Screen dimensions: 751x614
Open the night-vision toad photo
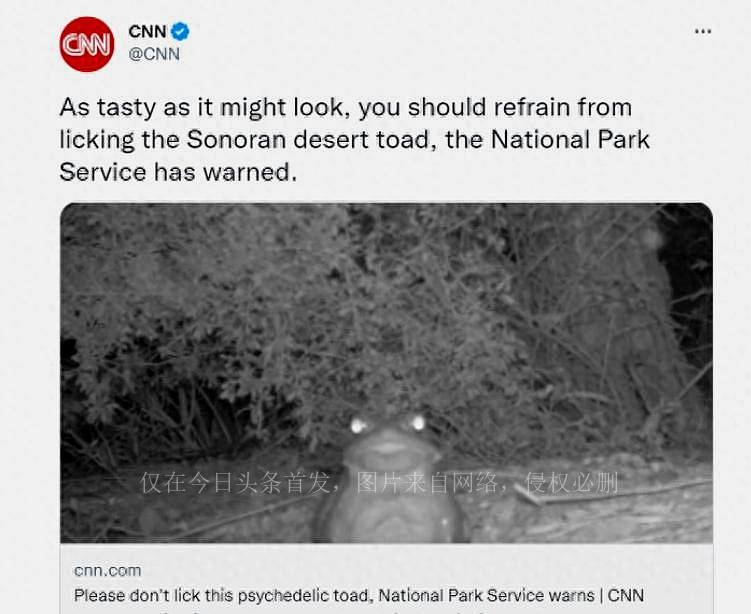386,373
